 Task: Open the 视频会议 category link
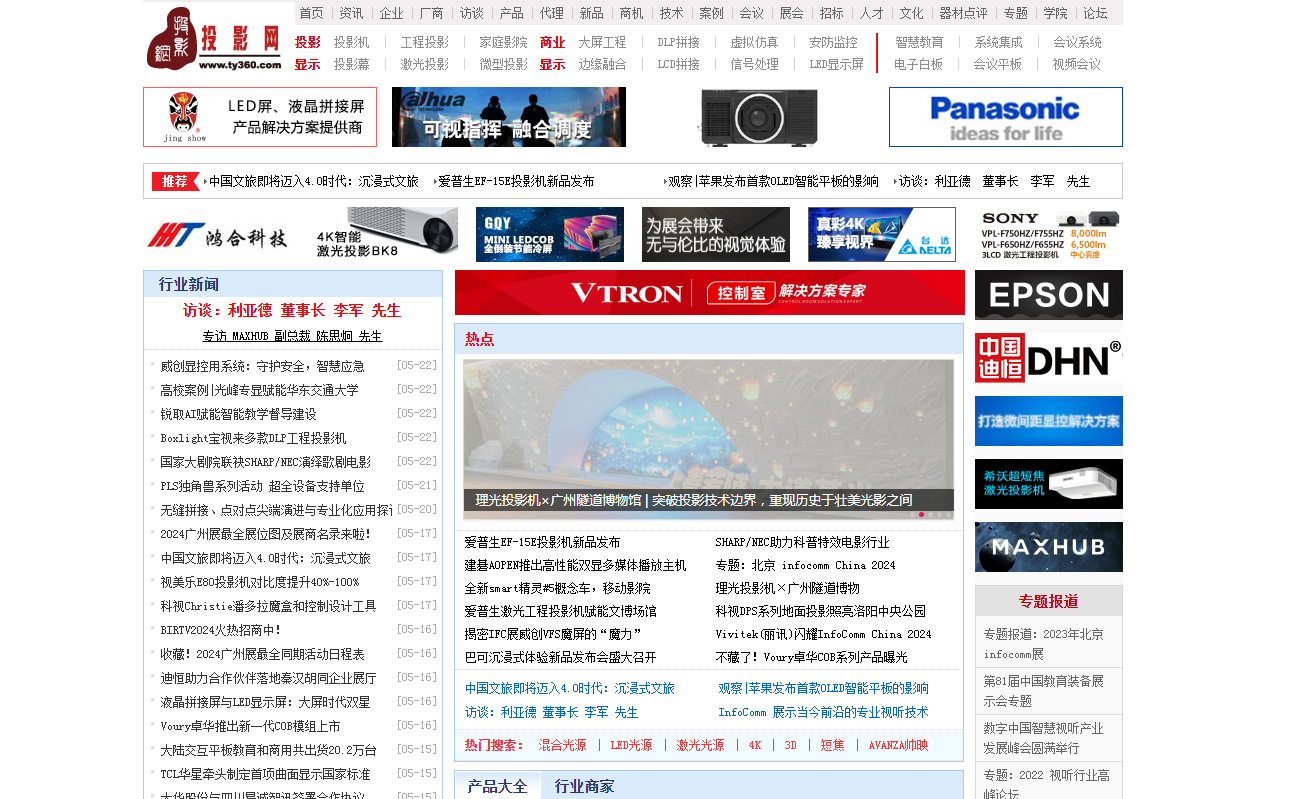pos(1077,64)
